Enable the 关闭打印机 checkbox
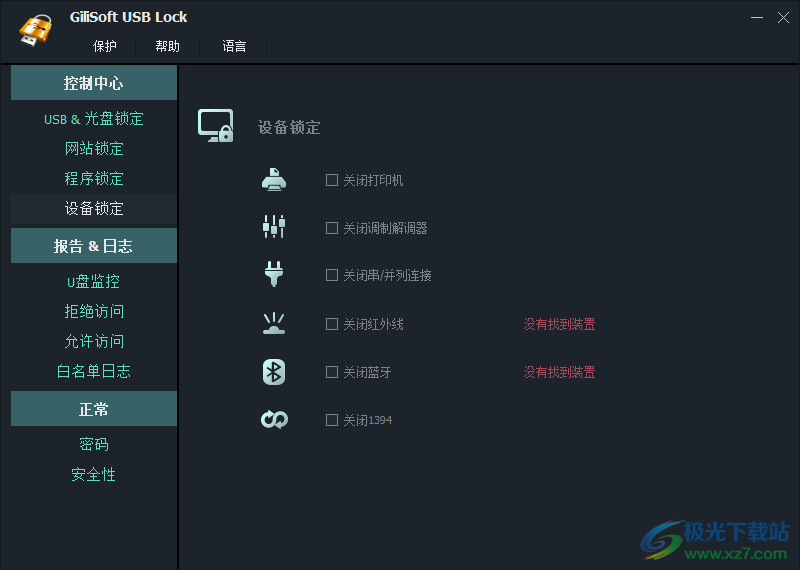The height and width of the screenshot is (570, 800). coord(332,180)
